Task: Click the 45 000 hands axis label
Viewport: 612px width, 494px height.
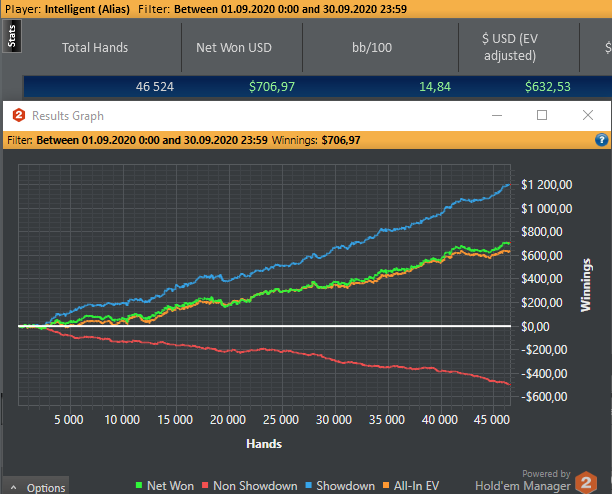Action: 492,420
